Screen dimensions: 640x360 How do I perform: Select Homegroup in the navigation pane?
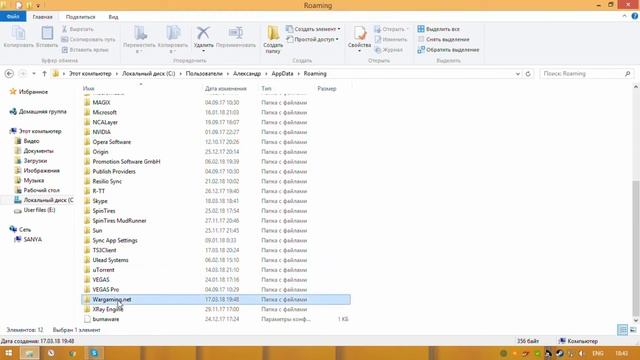[42, 111]
